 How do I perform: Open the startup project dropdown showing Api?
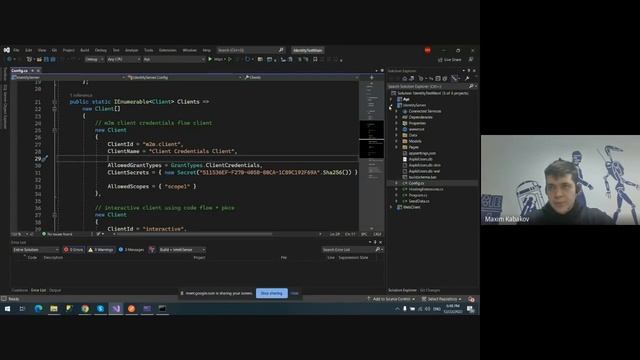(173, 59)
